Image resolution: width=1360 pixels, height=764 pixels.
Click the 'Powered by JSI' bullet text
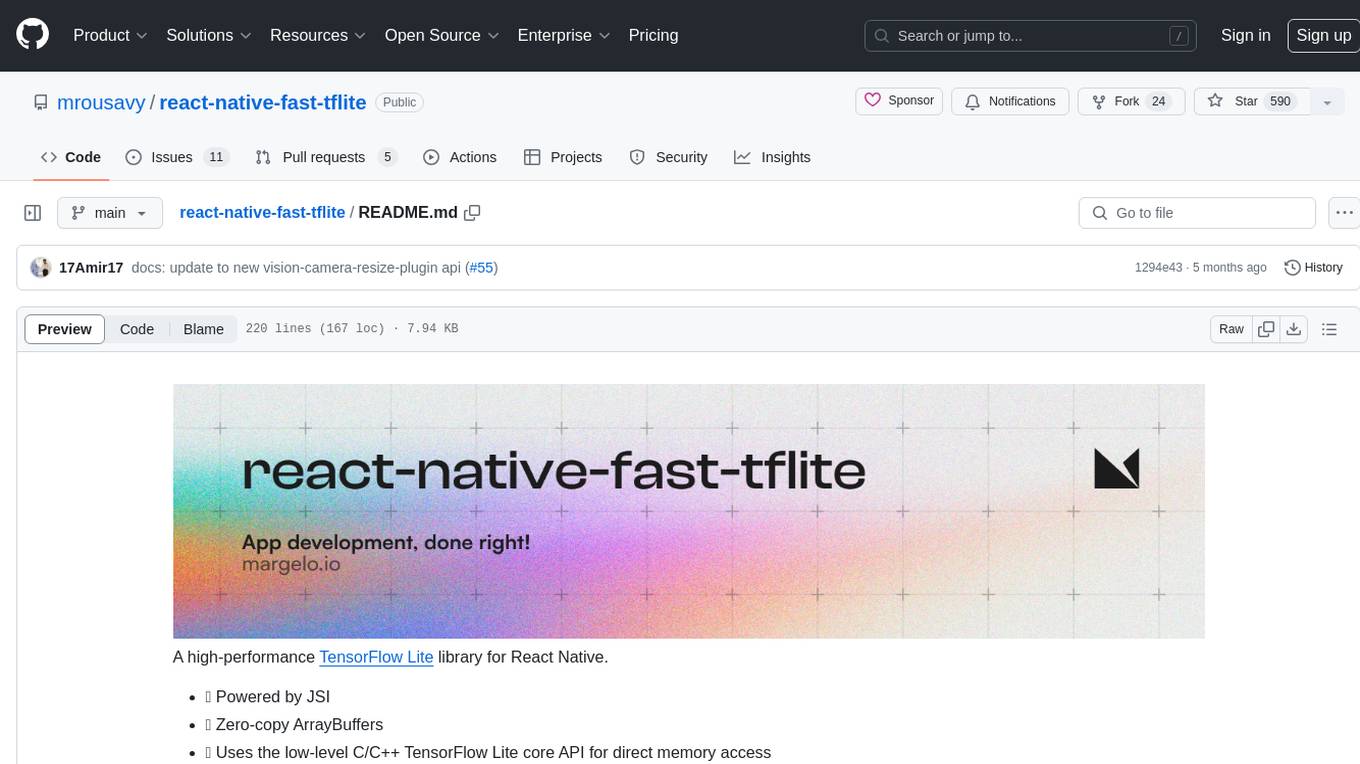pos(273,697)
